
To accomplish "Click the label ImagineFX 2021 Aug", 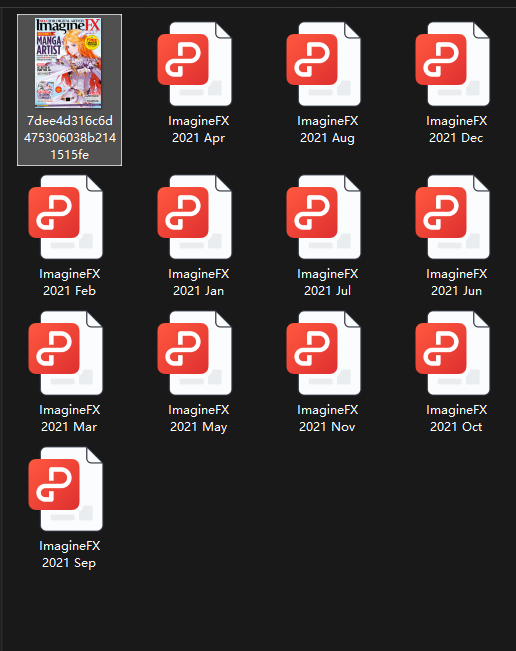I will (x=328, y=129).
